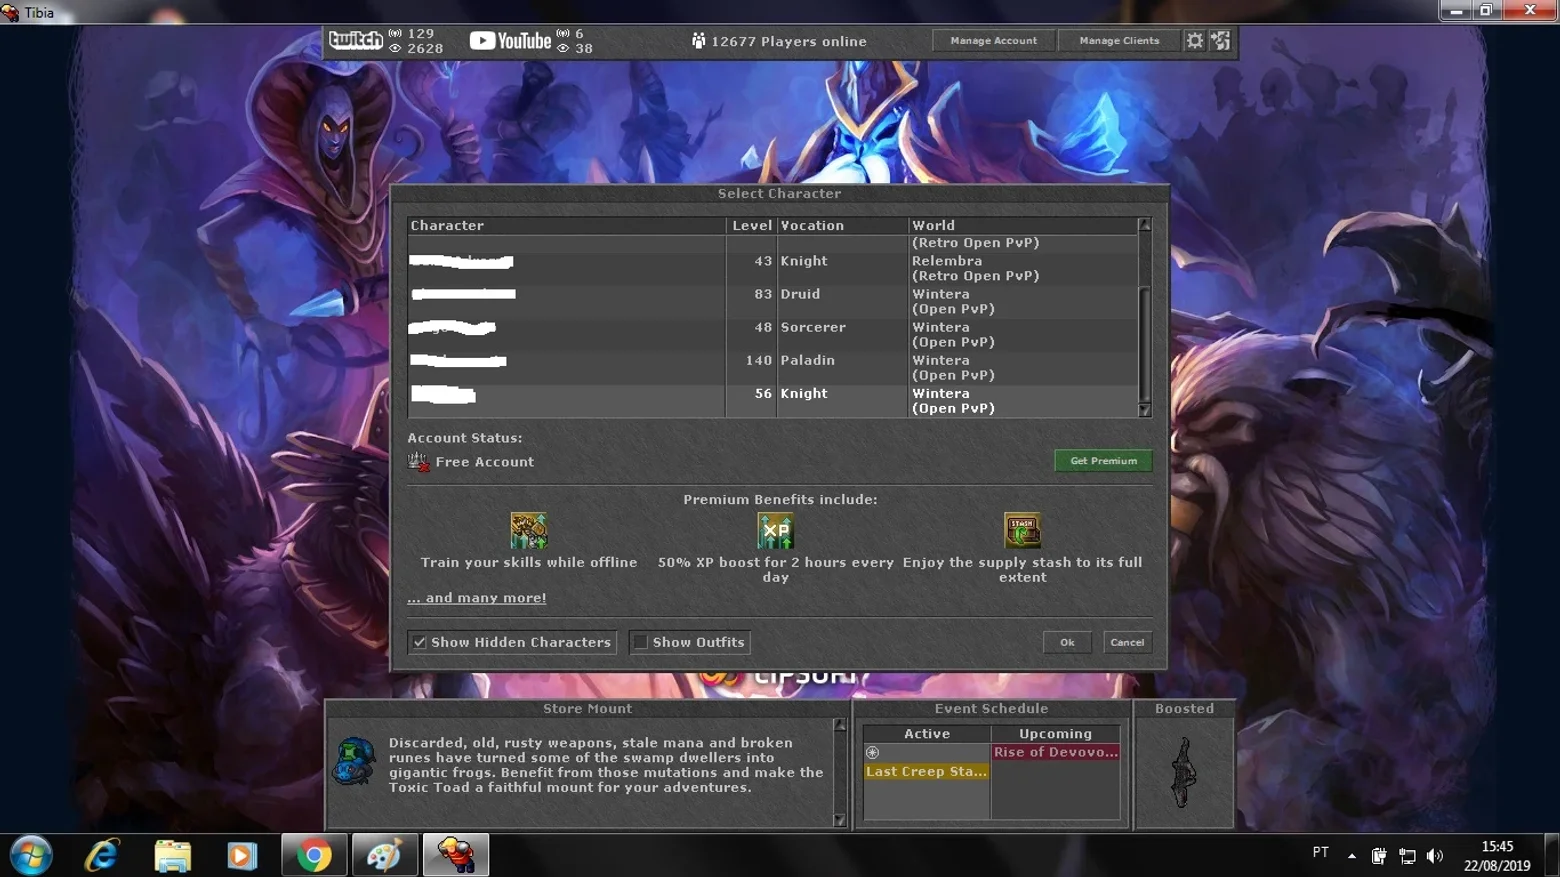Click the boosted creature image

1184,772
